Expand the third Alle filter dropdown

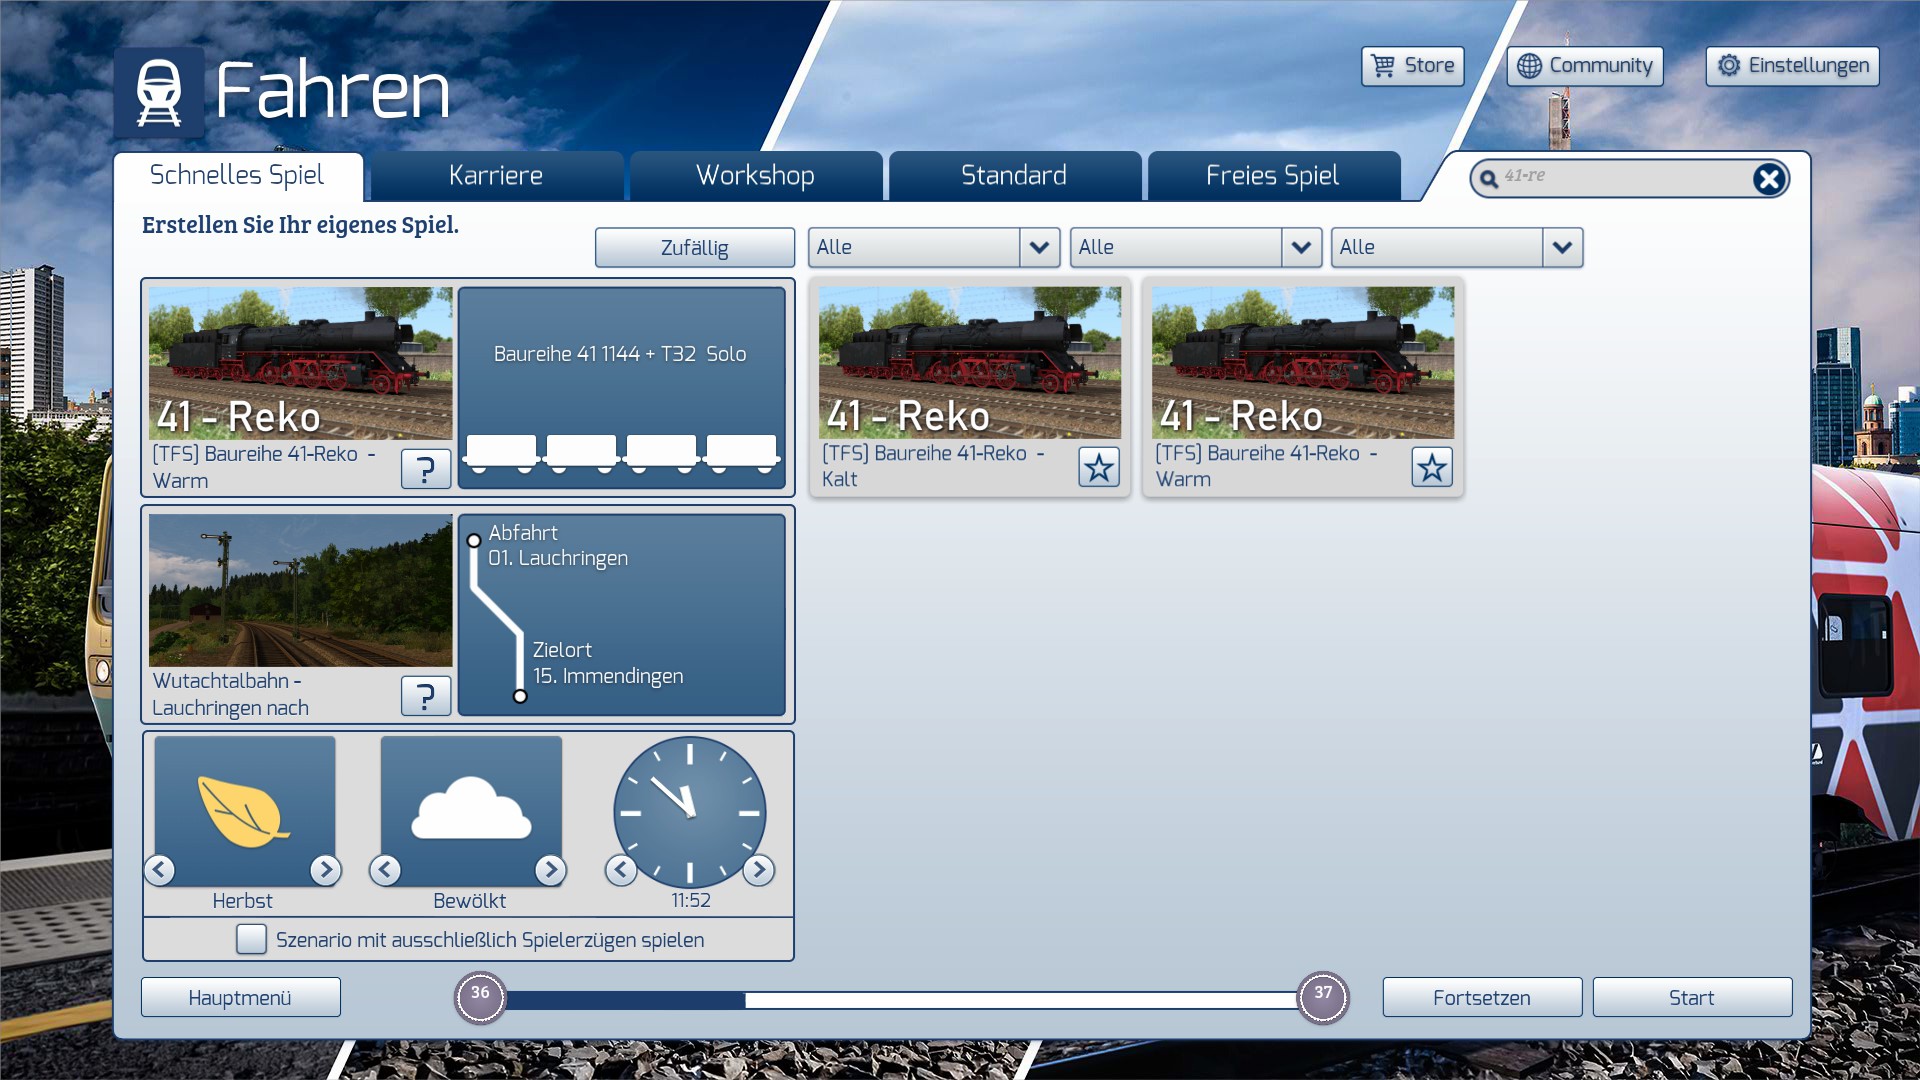pyautogui.click(x=1562, y=247)
